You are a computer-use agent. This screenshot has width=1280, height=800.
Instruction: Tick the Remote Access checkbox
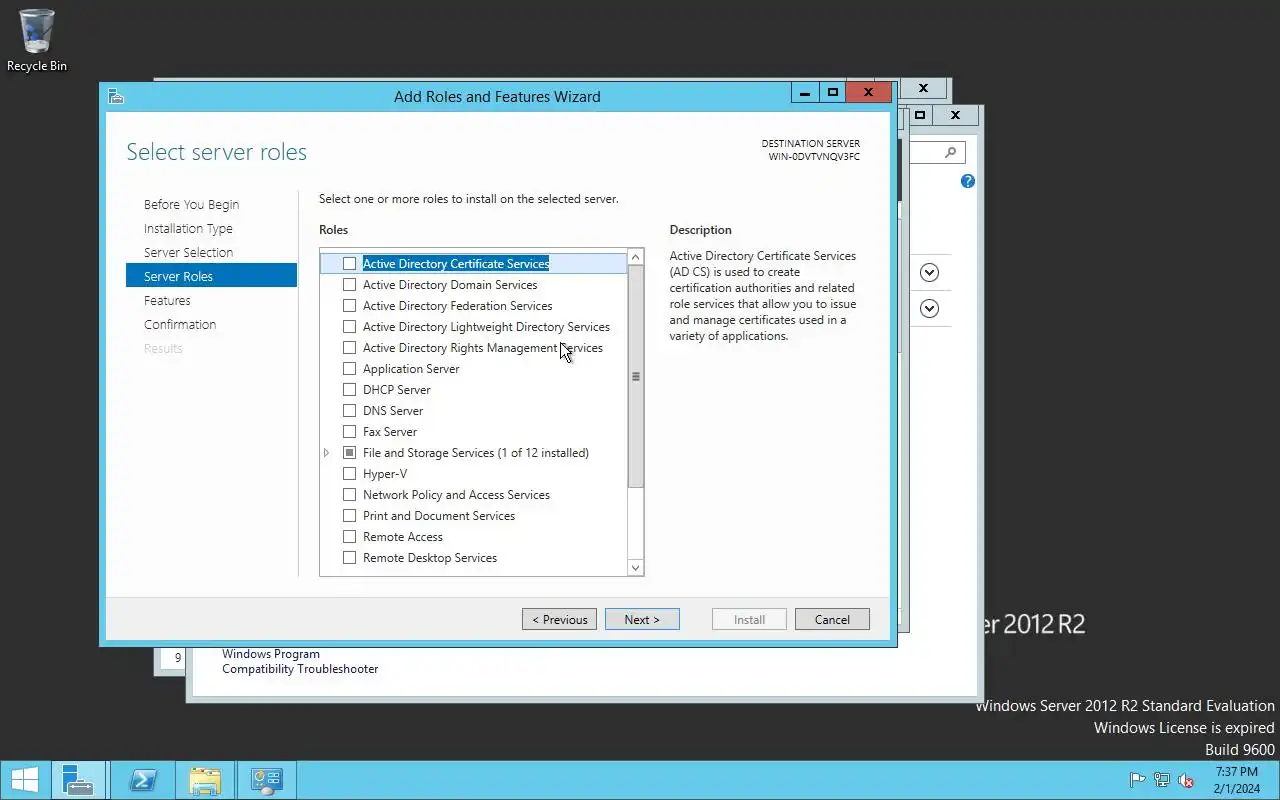(349, 537)
